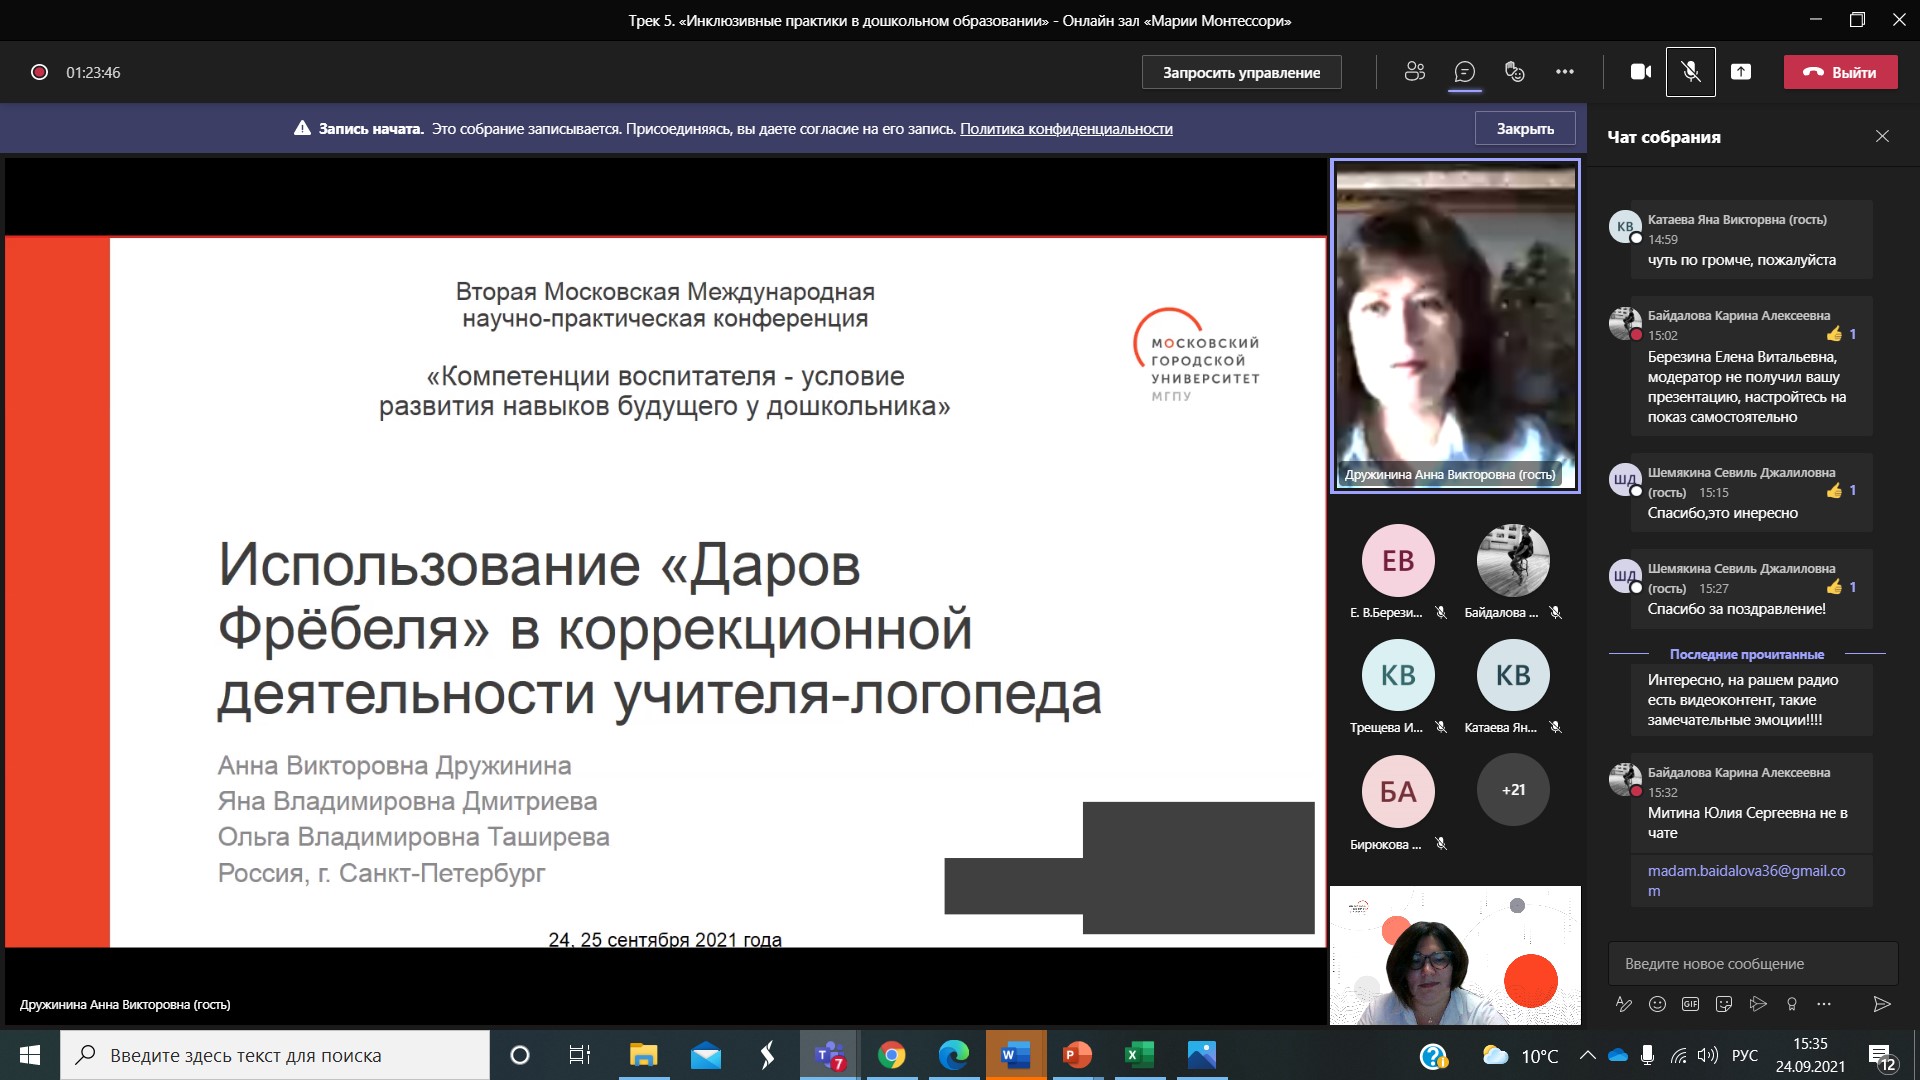Toggle screen sharing tray
The width and height of the screenshot is (1920, 1080).
(x=1741, y=72)
